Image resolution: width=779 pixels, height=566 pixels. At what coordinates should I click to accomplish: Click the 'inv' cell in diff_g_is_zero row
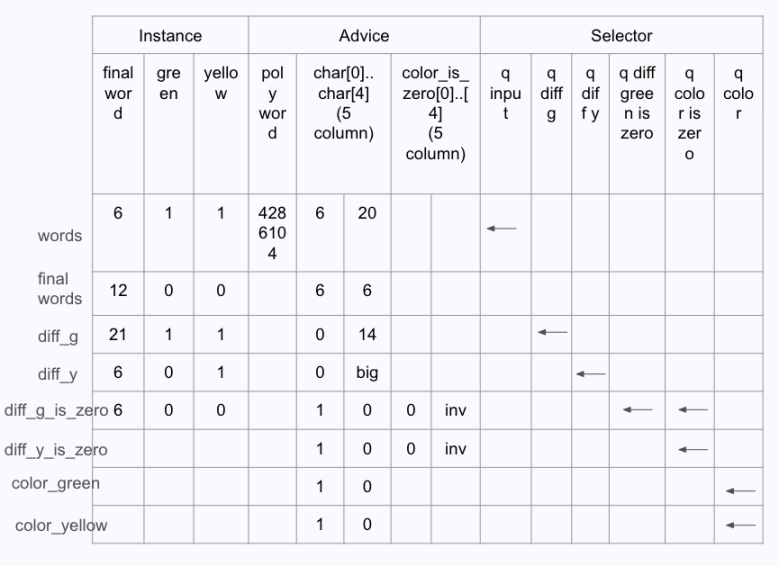pyautogui.click(x=451, y=410)
